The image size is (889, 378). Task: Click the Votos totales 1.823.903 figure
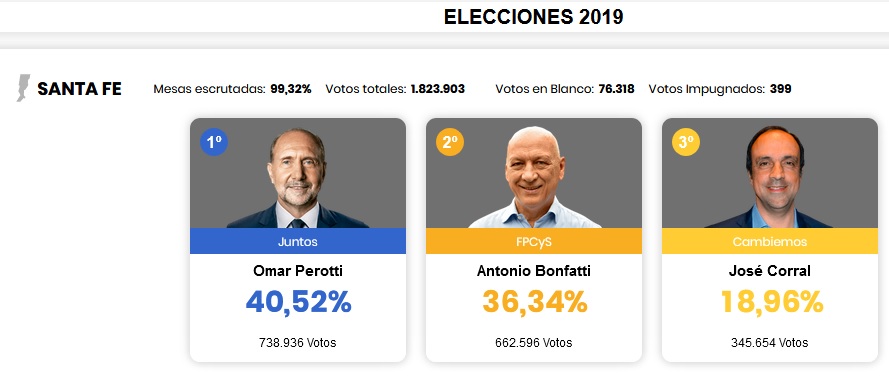point(395,89)
